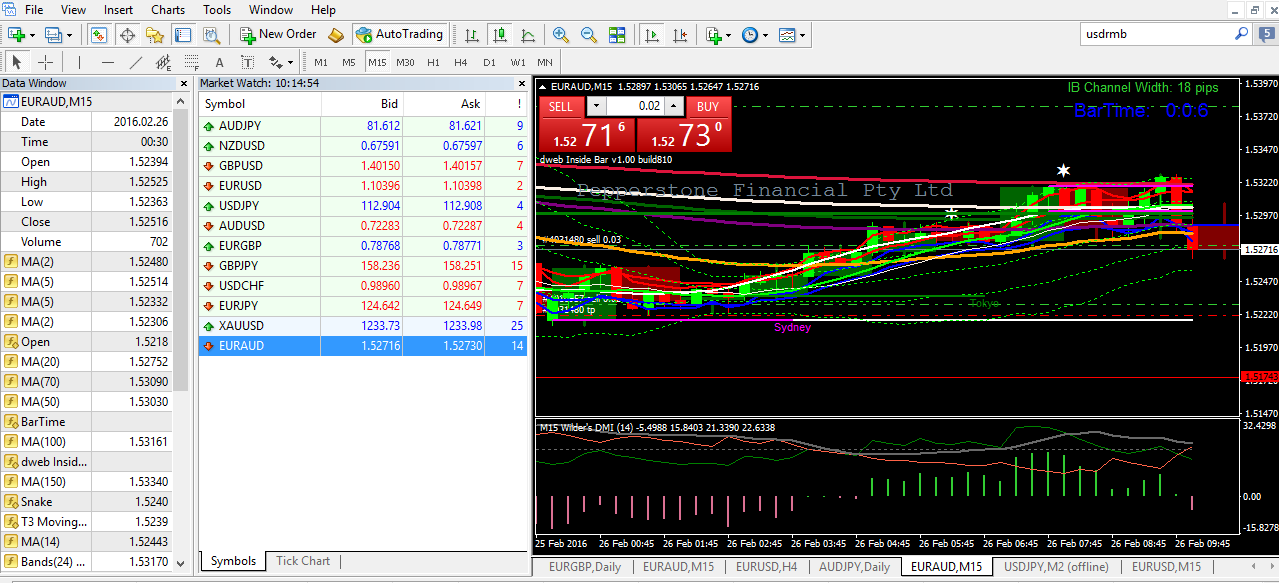
Task: Switch timeframe to D1
Action: coord(489,62)
